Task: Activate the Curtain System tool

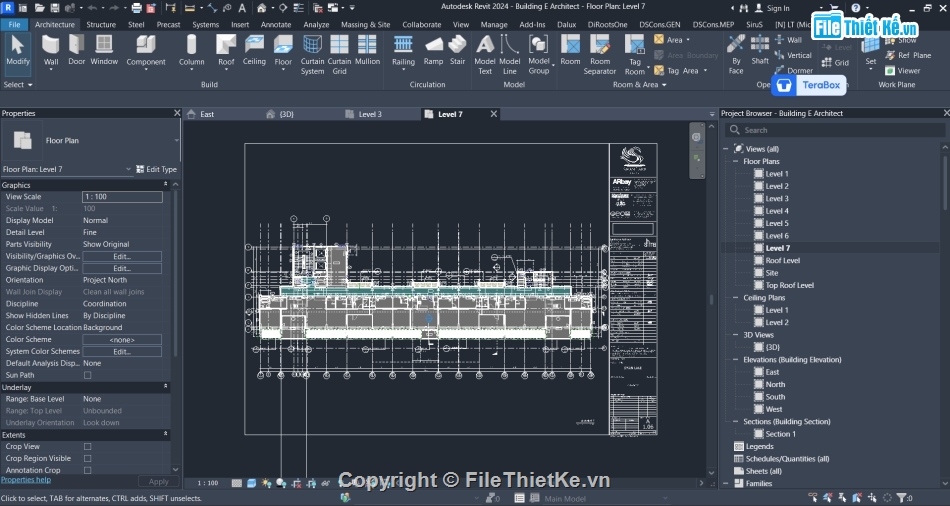Action: point(312,55)
